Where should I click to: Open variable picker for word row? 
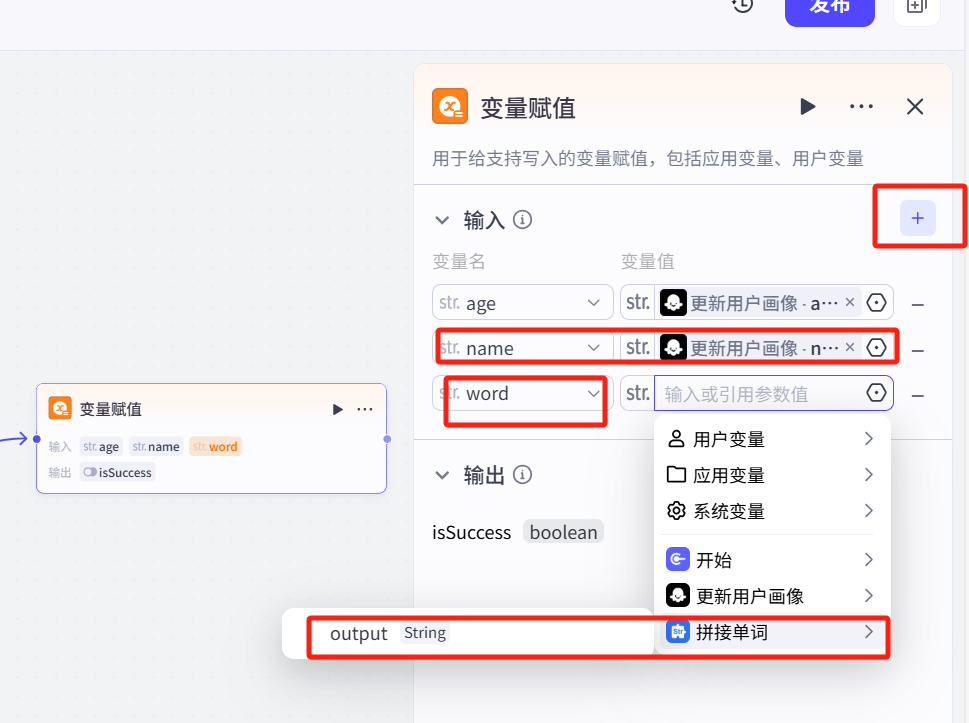click(876, 392)
